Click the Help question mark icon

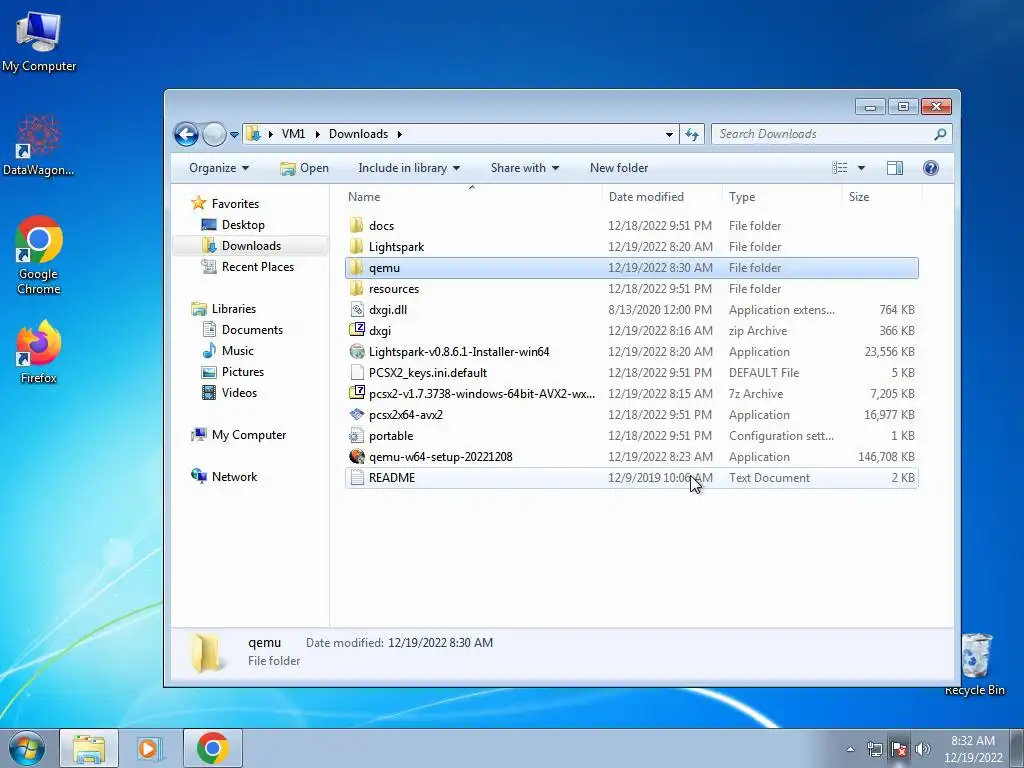(931, 168)
